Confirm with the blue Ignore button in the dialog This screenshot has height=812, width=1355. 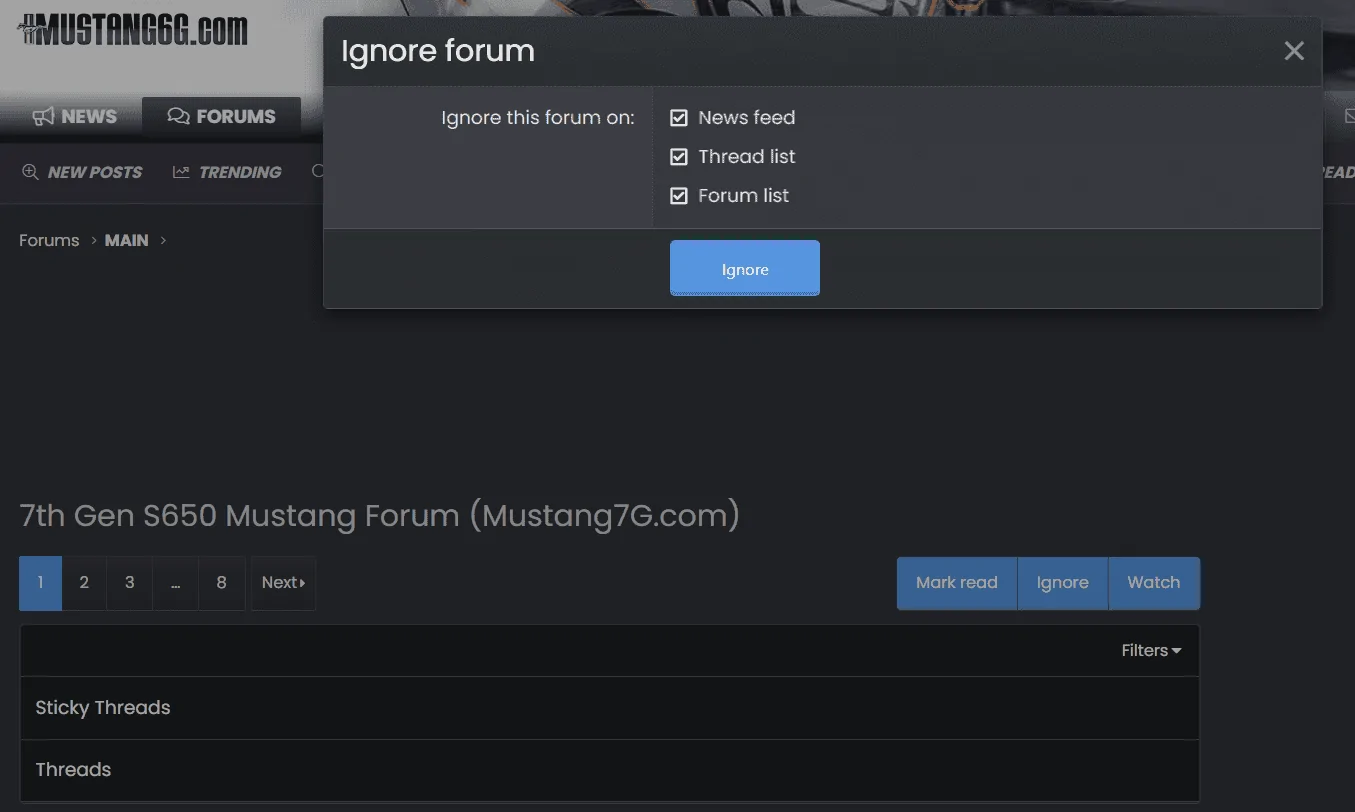(x=745, y=268)
